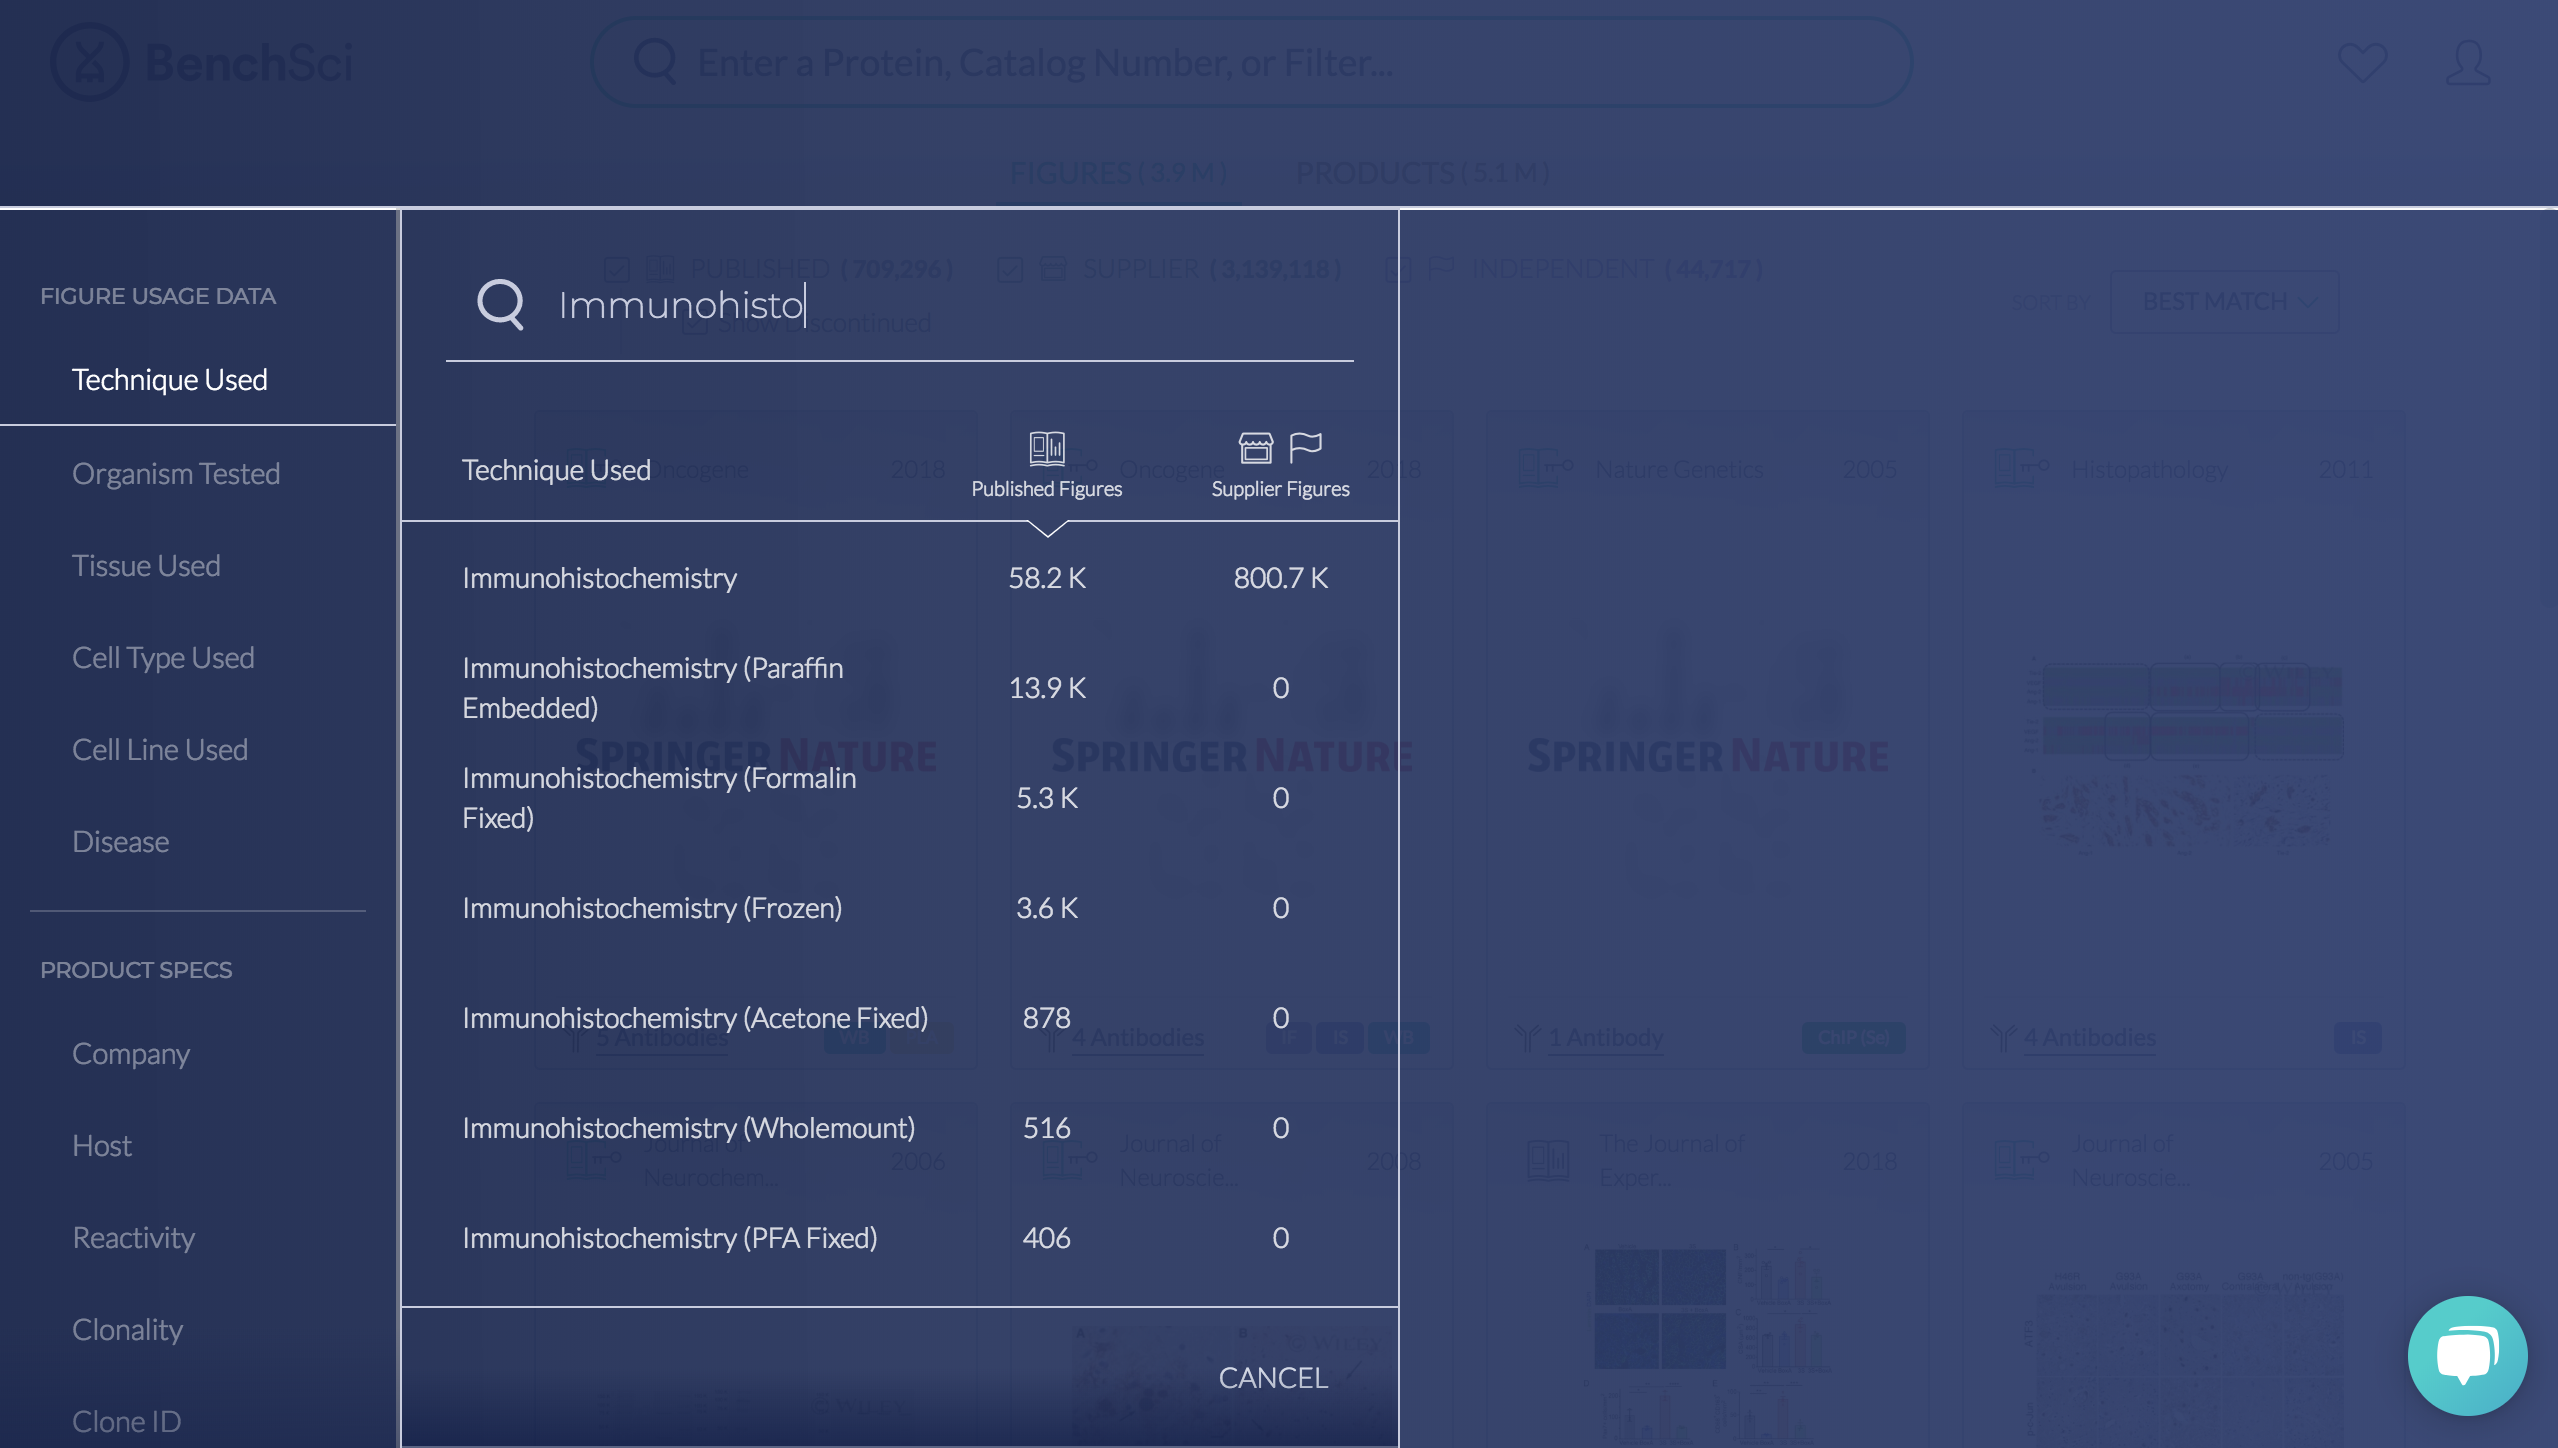Click the magnifier icon in top search bar
Image resolution: width=2558 pixels, height=1448 pixels.
click(656, 61)
